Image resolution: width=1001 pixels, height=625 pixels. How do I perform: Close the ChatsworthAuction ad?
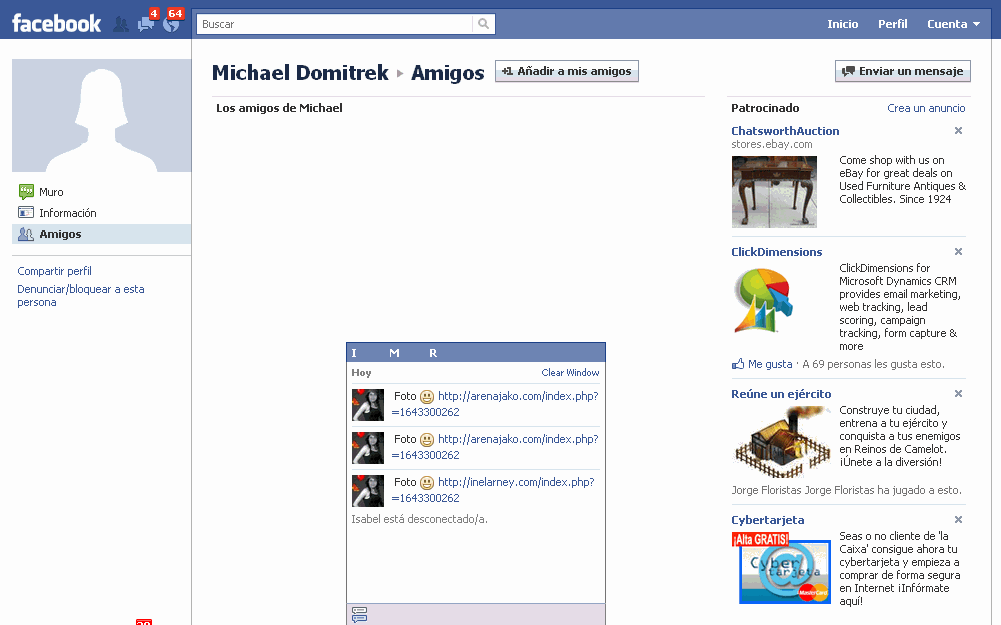(958, 131)
